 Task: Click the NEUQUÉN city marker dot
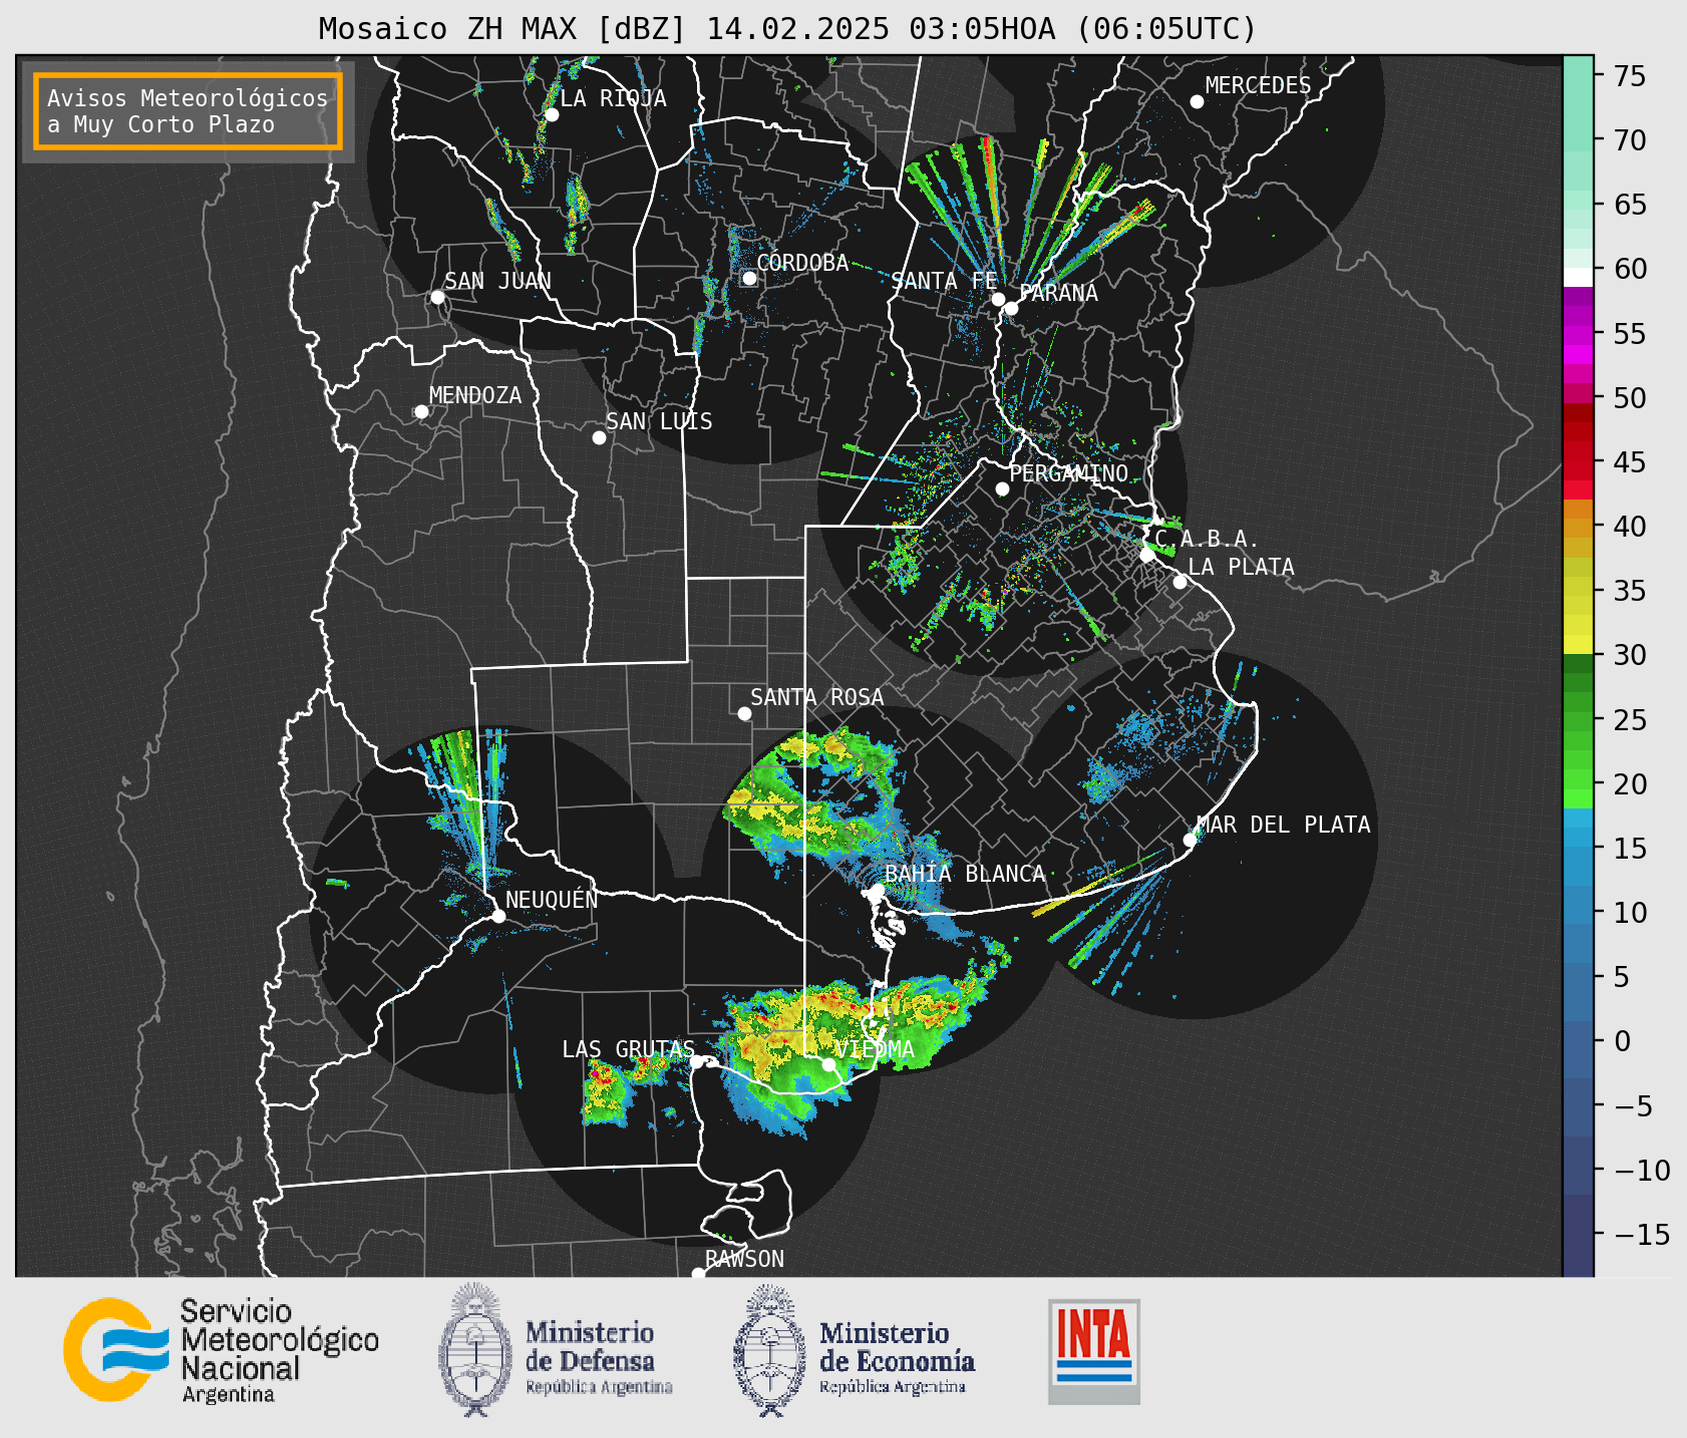[x=498, y=916]
